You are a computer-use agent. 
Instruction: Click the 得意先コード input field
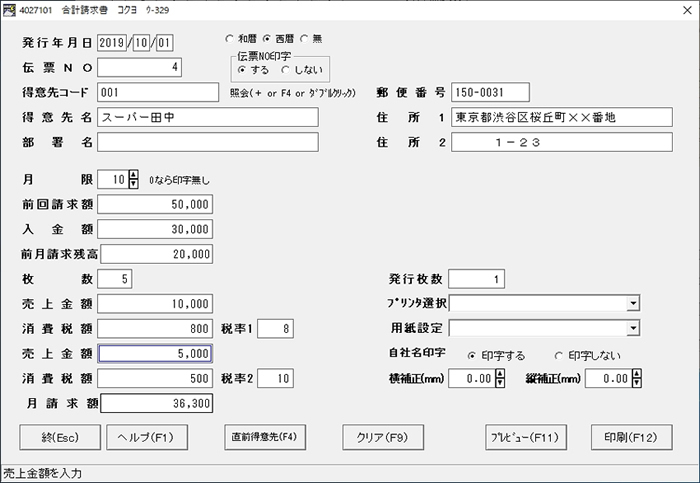click(157, 92)
